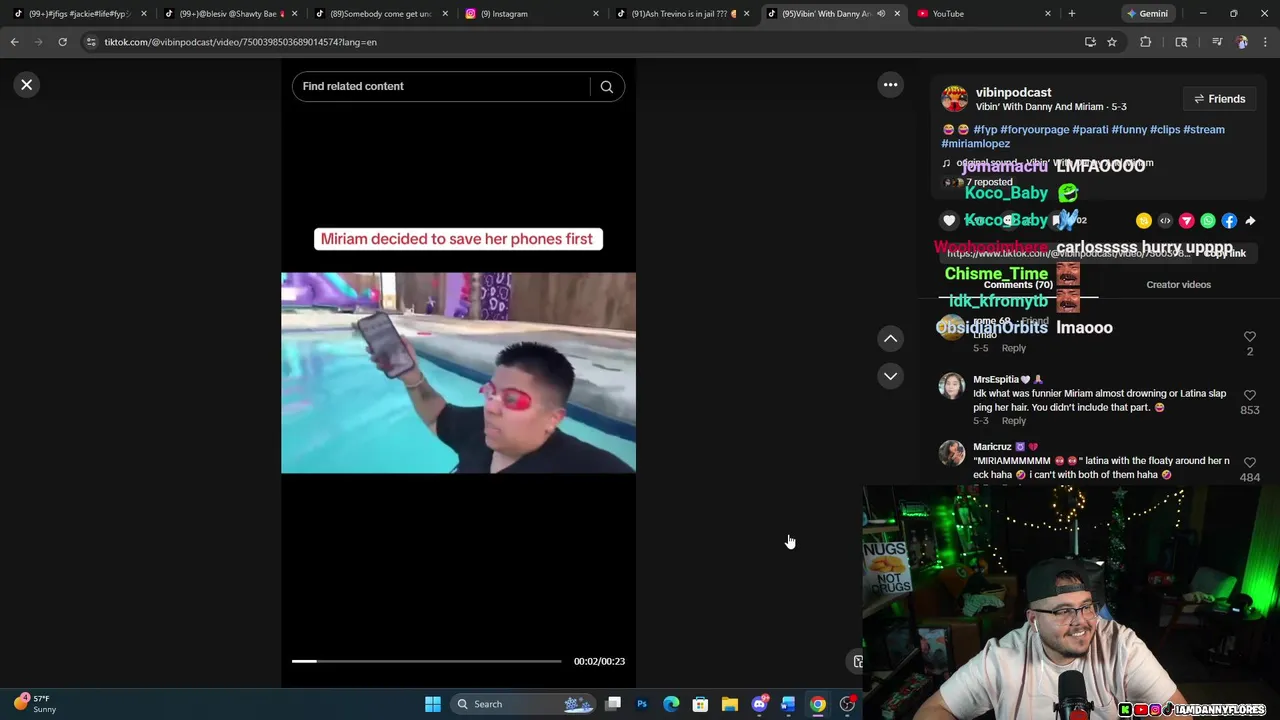Open Discord from the taskbar
Viewport: 1280px width, 720px height.
tap(759, 704)
